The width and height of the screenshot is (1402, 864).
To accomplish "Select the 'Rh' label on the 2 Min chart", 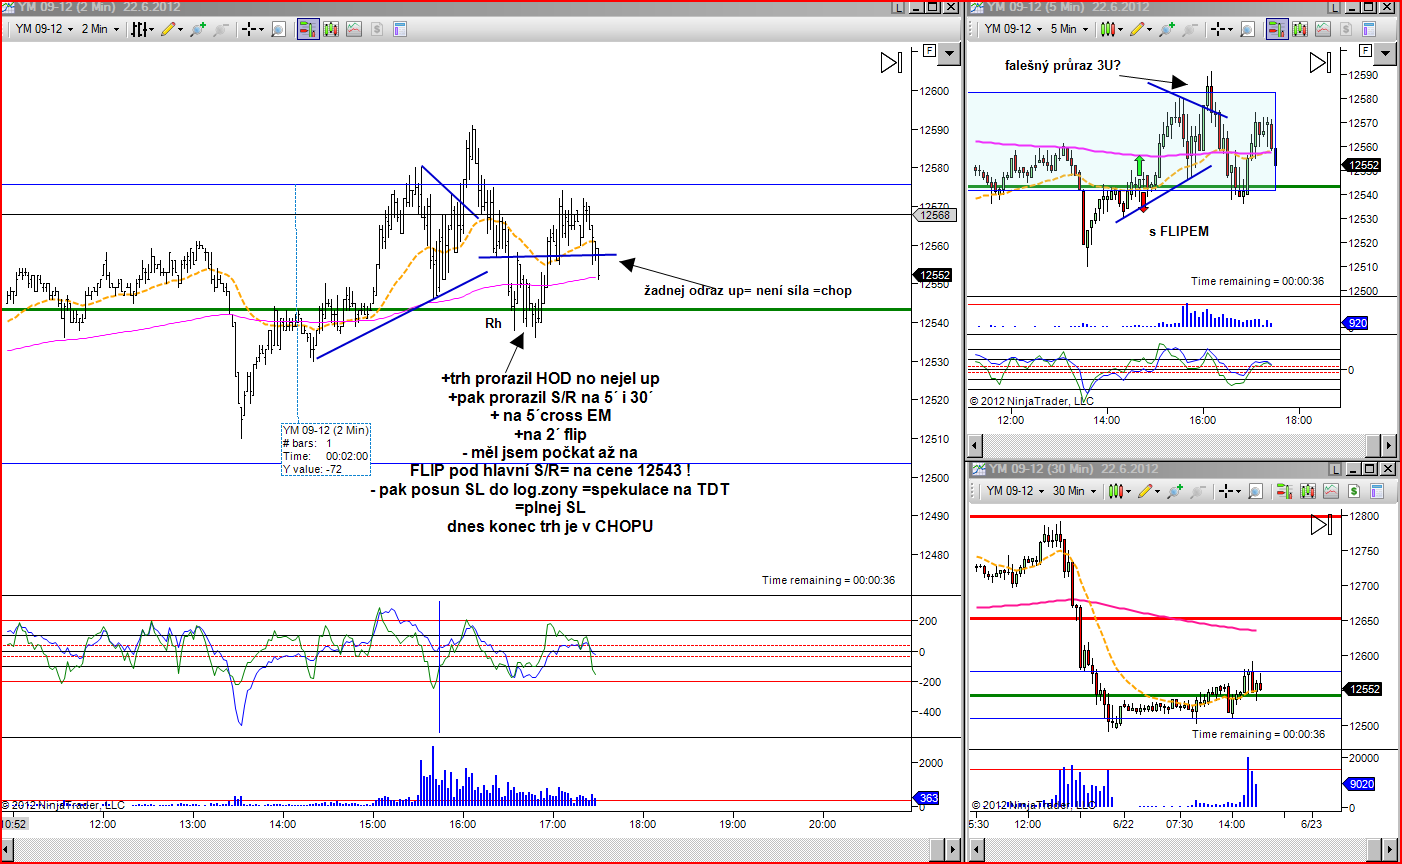I will click(493, 323).
